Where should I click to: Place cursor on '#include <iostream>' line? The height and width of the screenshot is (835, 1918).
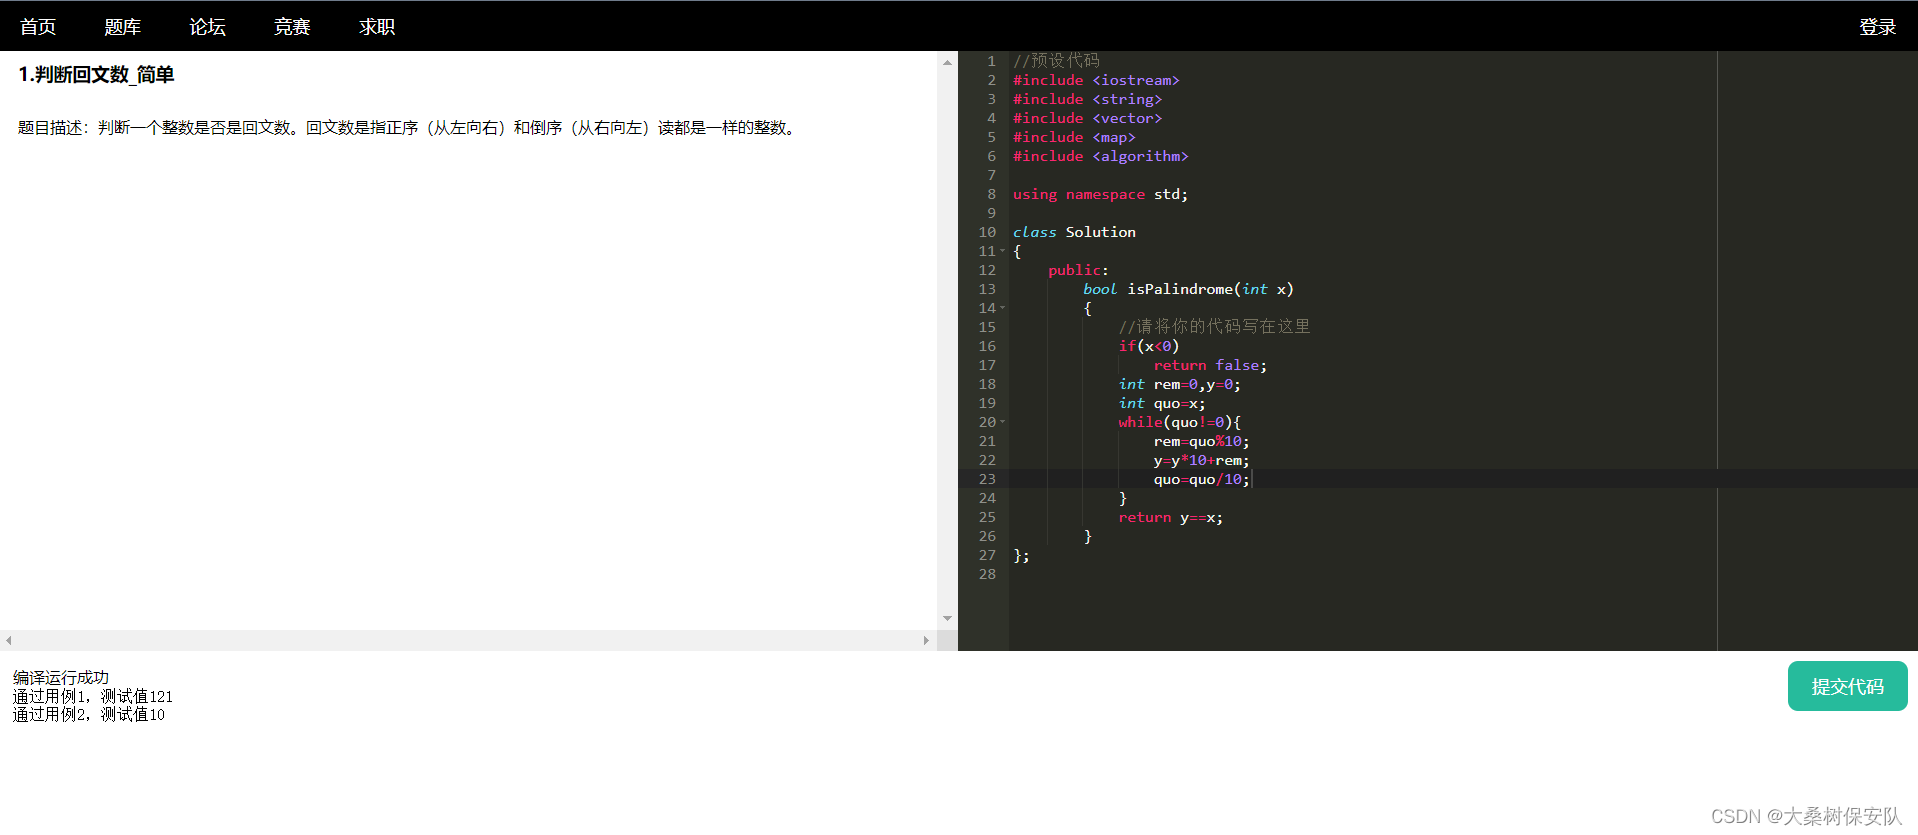1096,80
